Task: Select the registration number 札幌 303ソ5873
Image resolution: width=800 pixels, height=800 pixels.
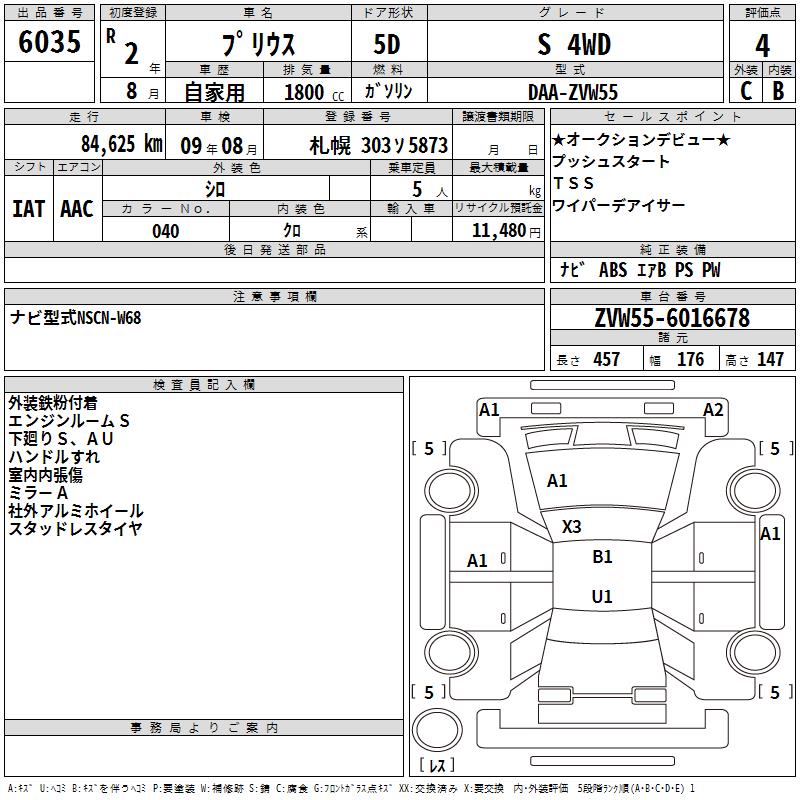Action: 379,146
